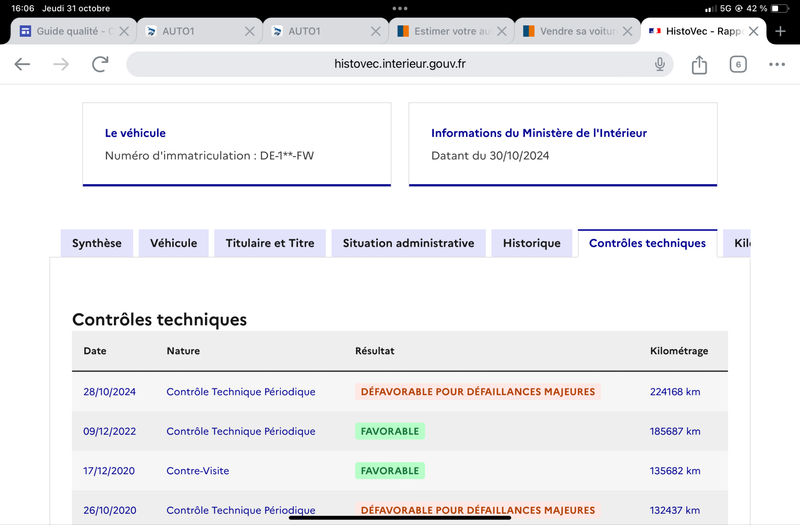
Task: Open the partially visible Kilométrage tab
Action: tap(737, 243)
